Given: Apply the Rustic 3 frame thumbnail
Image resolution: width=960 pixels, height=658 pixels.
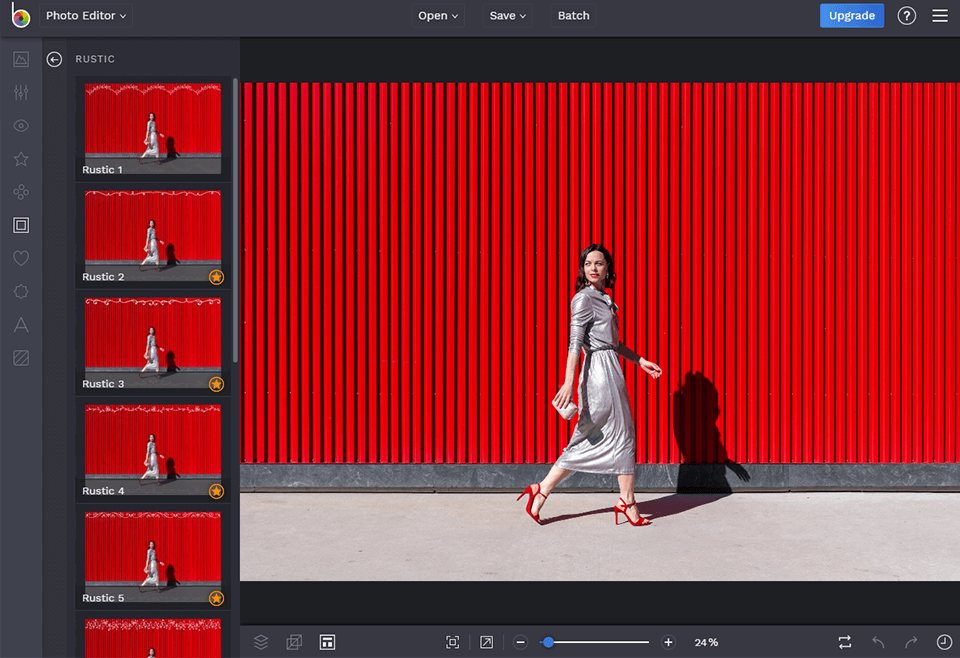Looking at the screenshot, I should pos(153,342).
